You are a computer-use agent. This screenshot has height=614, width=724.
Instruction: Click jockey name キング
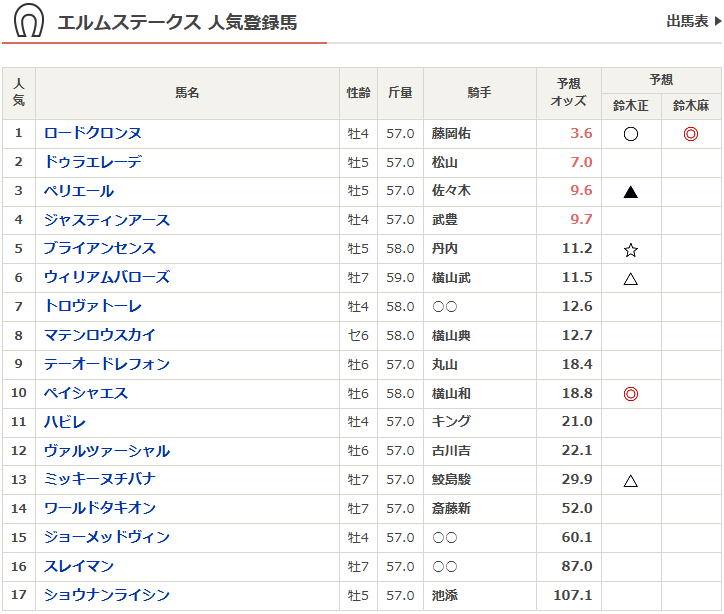[x=451, y=421]
